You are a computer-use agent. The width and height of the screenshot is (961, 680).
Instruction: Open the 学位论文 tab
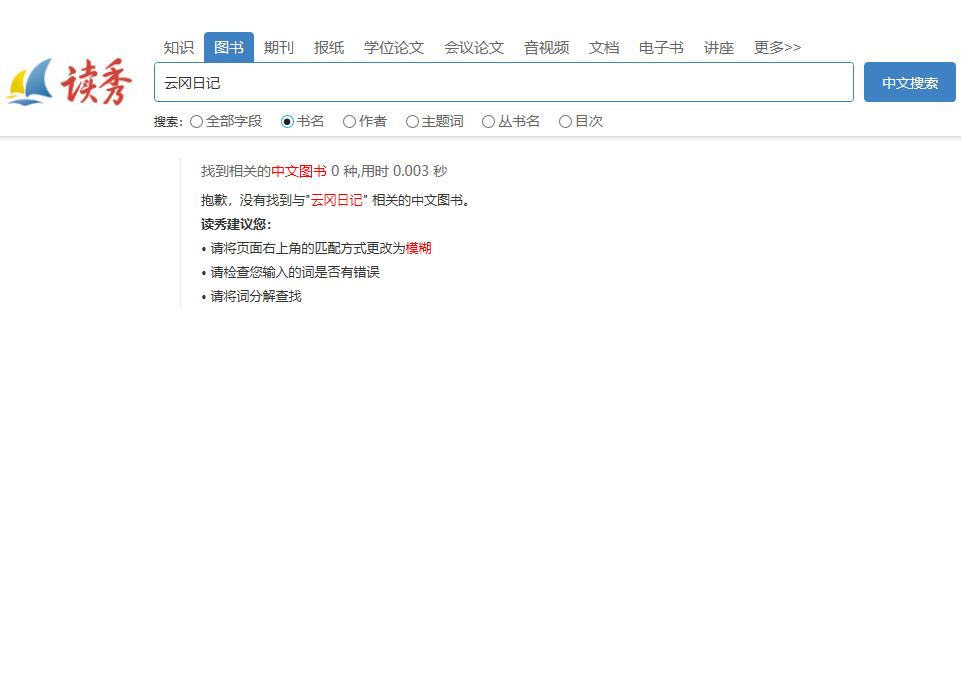pyautogui.click(x=394, y=48)
